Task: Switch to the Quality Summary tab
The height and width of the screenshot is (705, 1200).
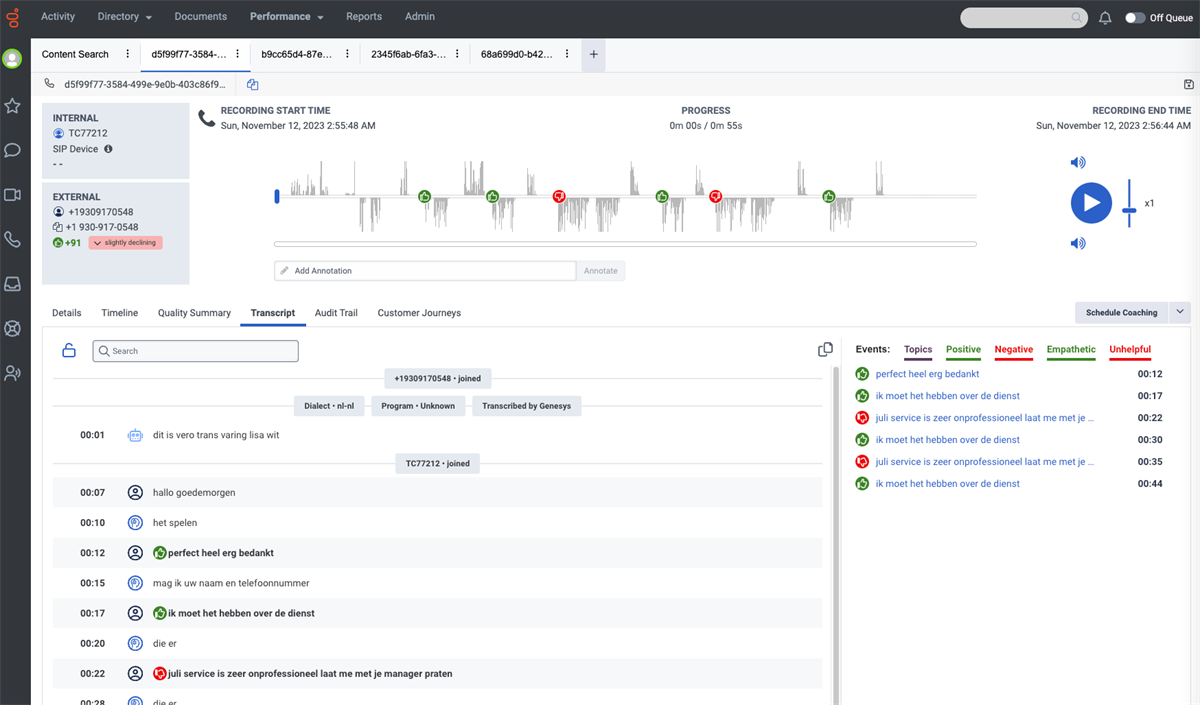Action: (x=194, y=312)
